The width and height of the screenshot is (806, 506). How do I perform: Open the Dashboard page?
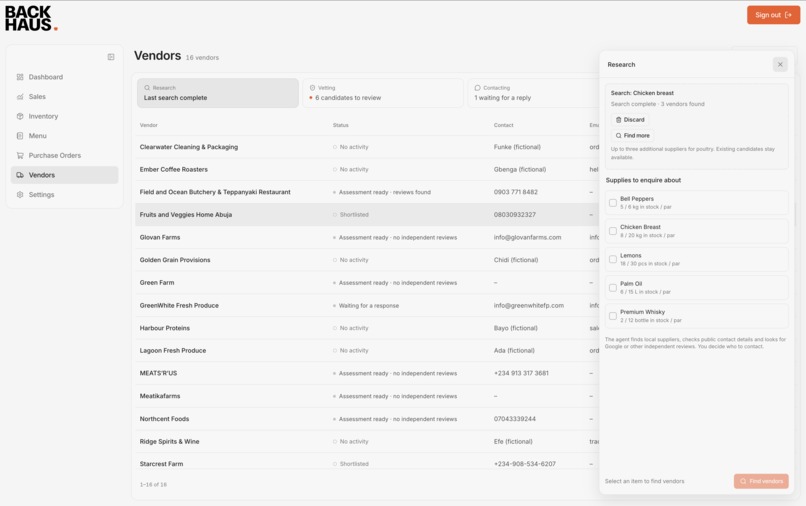tap(64, 77)
